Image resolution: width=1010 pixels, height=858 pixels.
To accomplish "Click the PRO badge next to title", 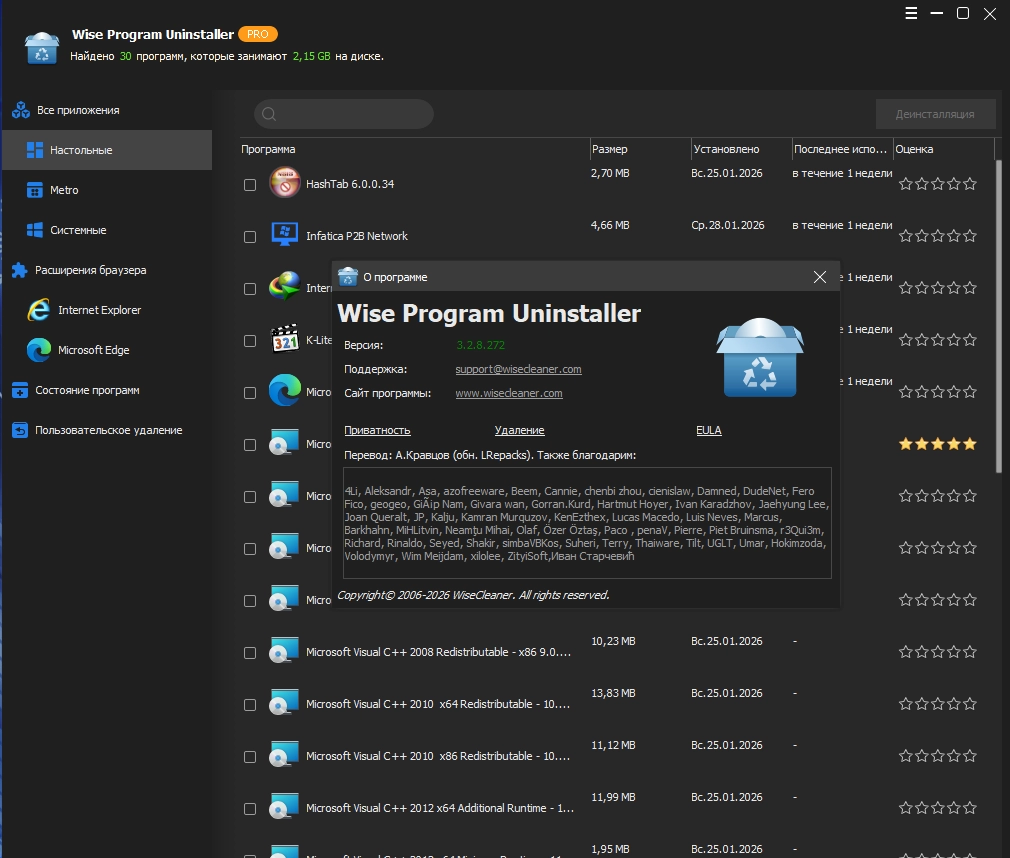I will [x=258, y=34].
